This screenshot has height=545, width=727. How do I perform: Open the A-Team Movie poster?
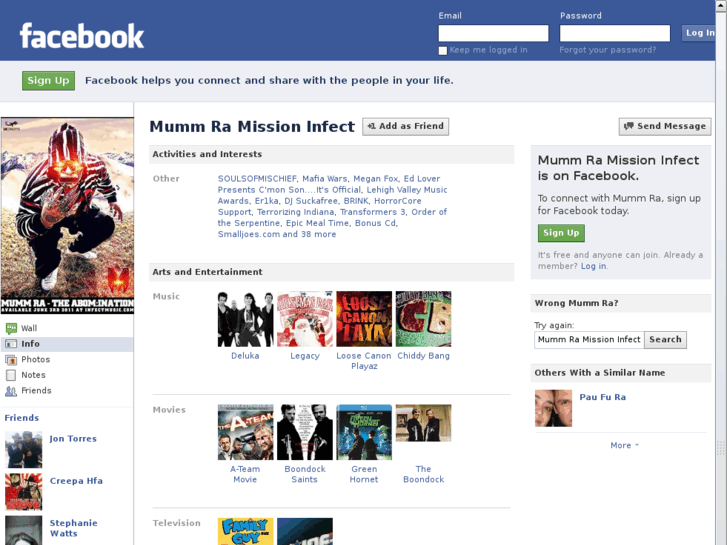point(245,432)
